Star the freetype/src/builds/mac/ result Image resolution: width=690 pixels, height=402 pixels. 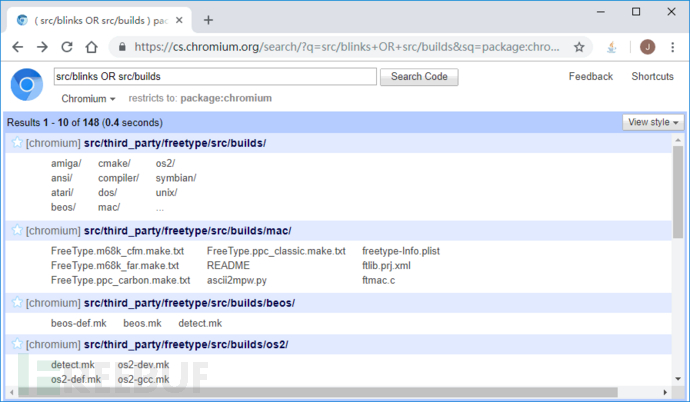tap(17, 230)
